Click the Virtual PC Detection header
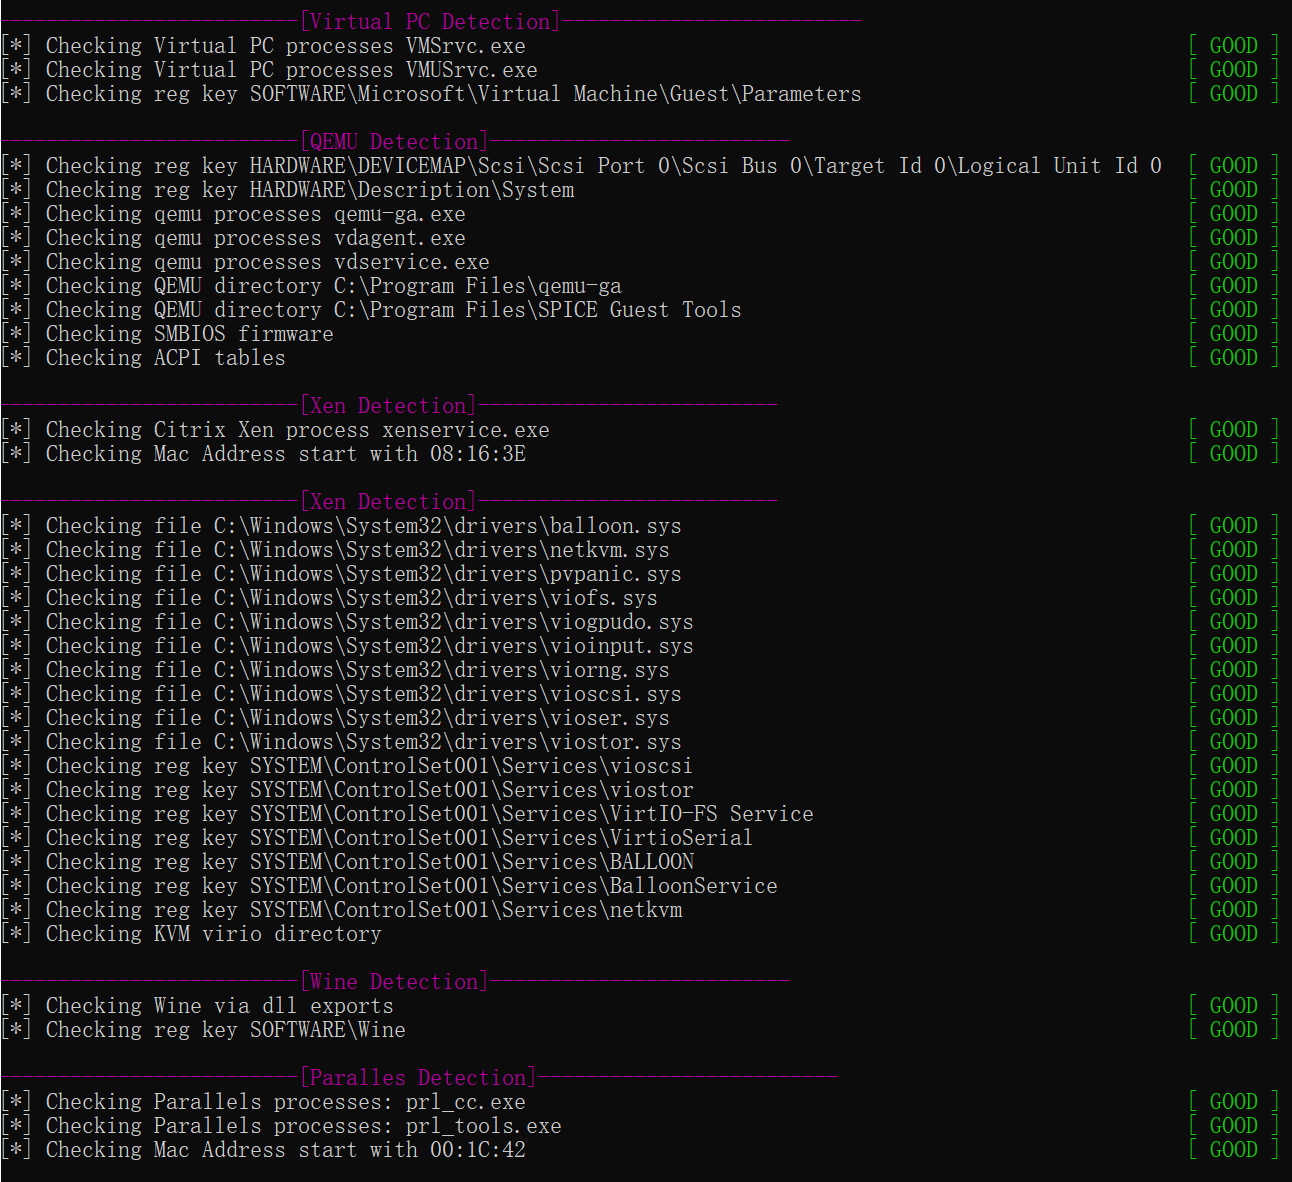This screenshot has width=1292, height=1182. (430, 22)
